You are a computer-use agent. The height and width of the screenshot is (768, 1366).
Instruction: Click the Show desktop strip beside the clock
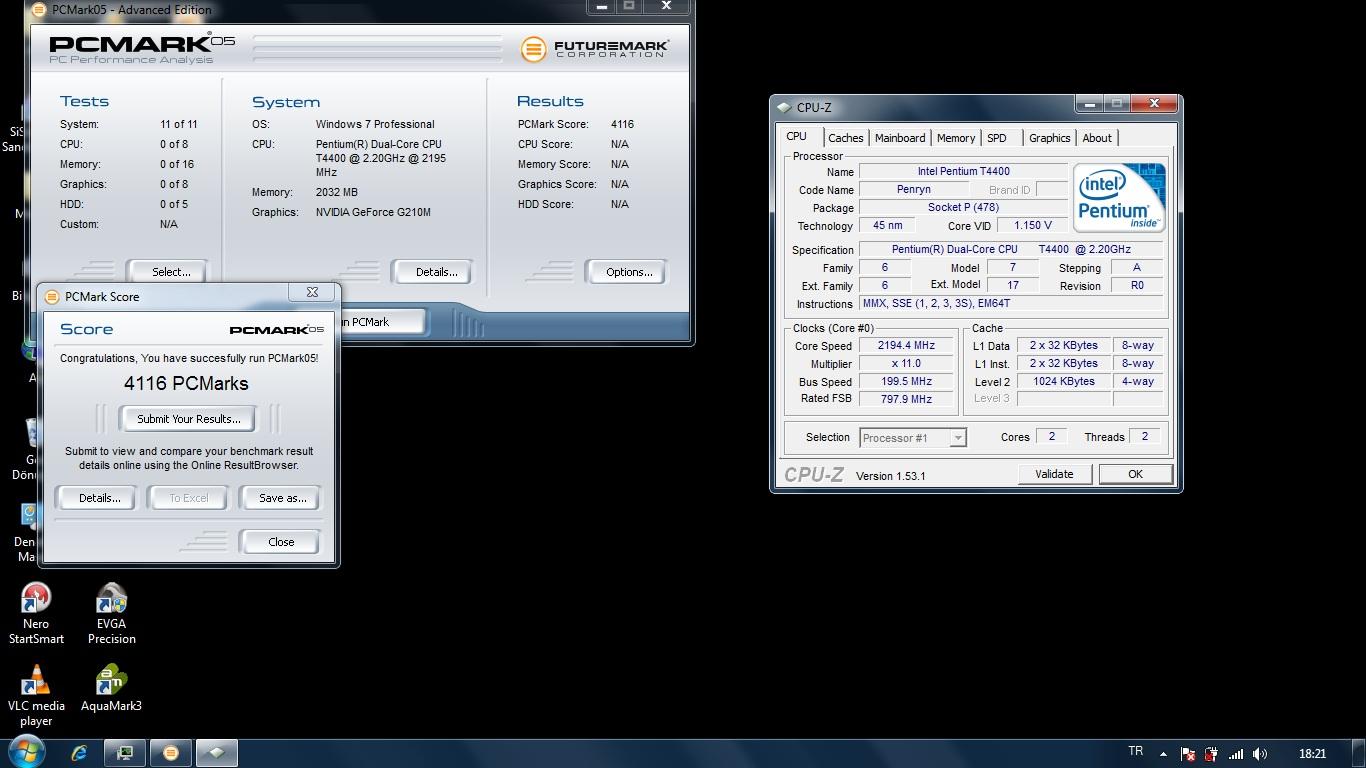point(1359,753)
